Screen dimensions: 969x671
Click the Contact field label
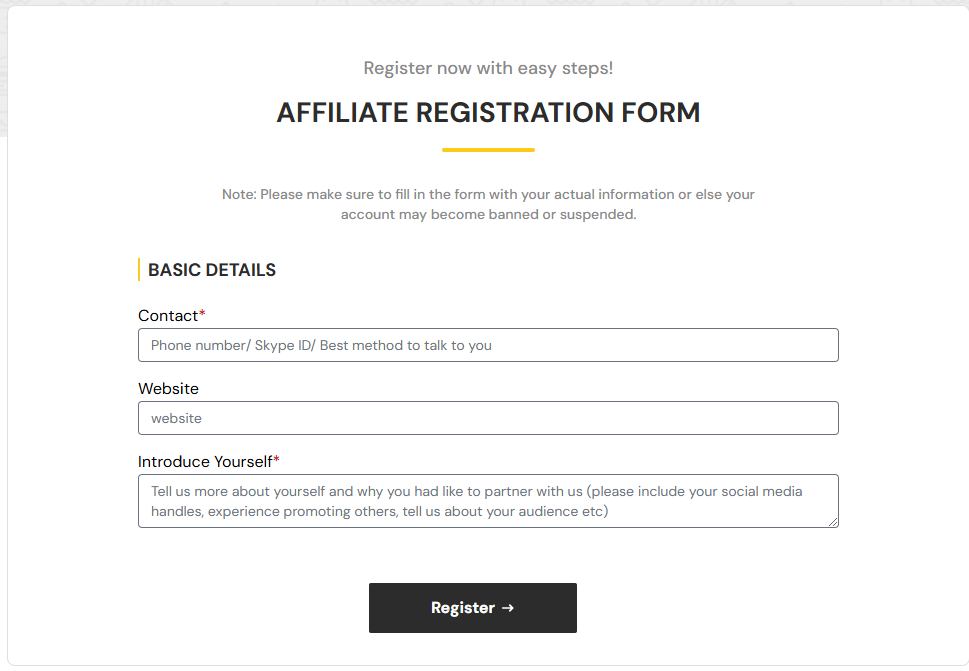(168, 316)
